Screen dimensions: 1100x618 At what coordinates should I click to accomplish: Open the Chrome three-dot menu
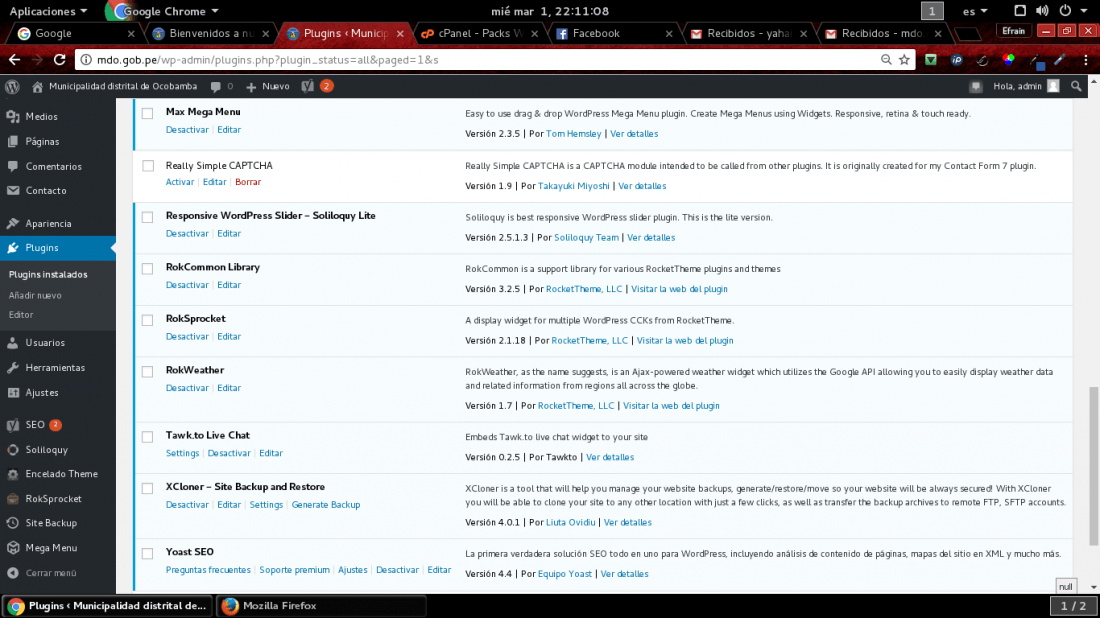[x=1085, y=60]
